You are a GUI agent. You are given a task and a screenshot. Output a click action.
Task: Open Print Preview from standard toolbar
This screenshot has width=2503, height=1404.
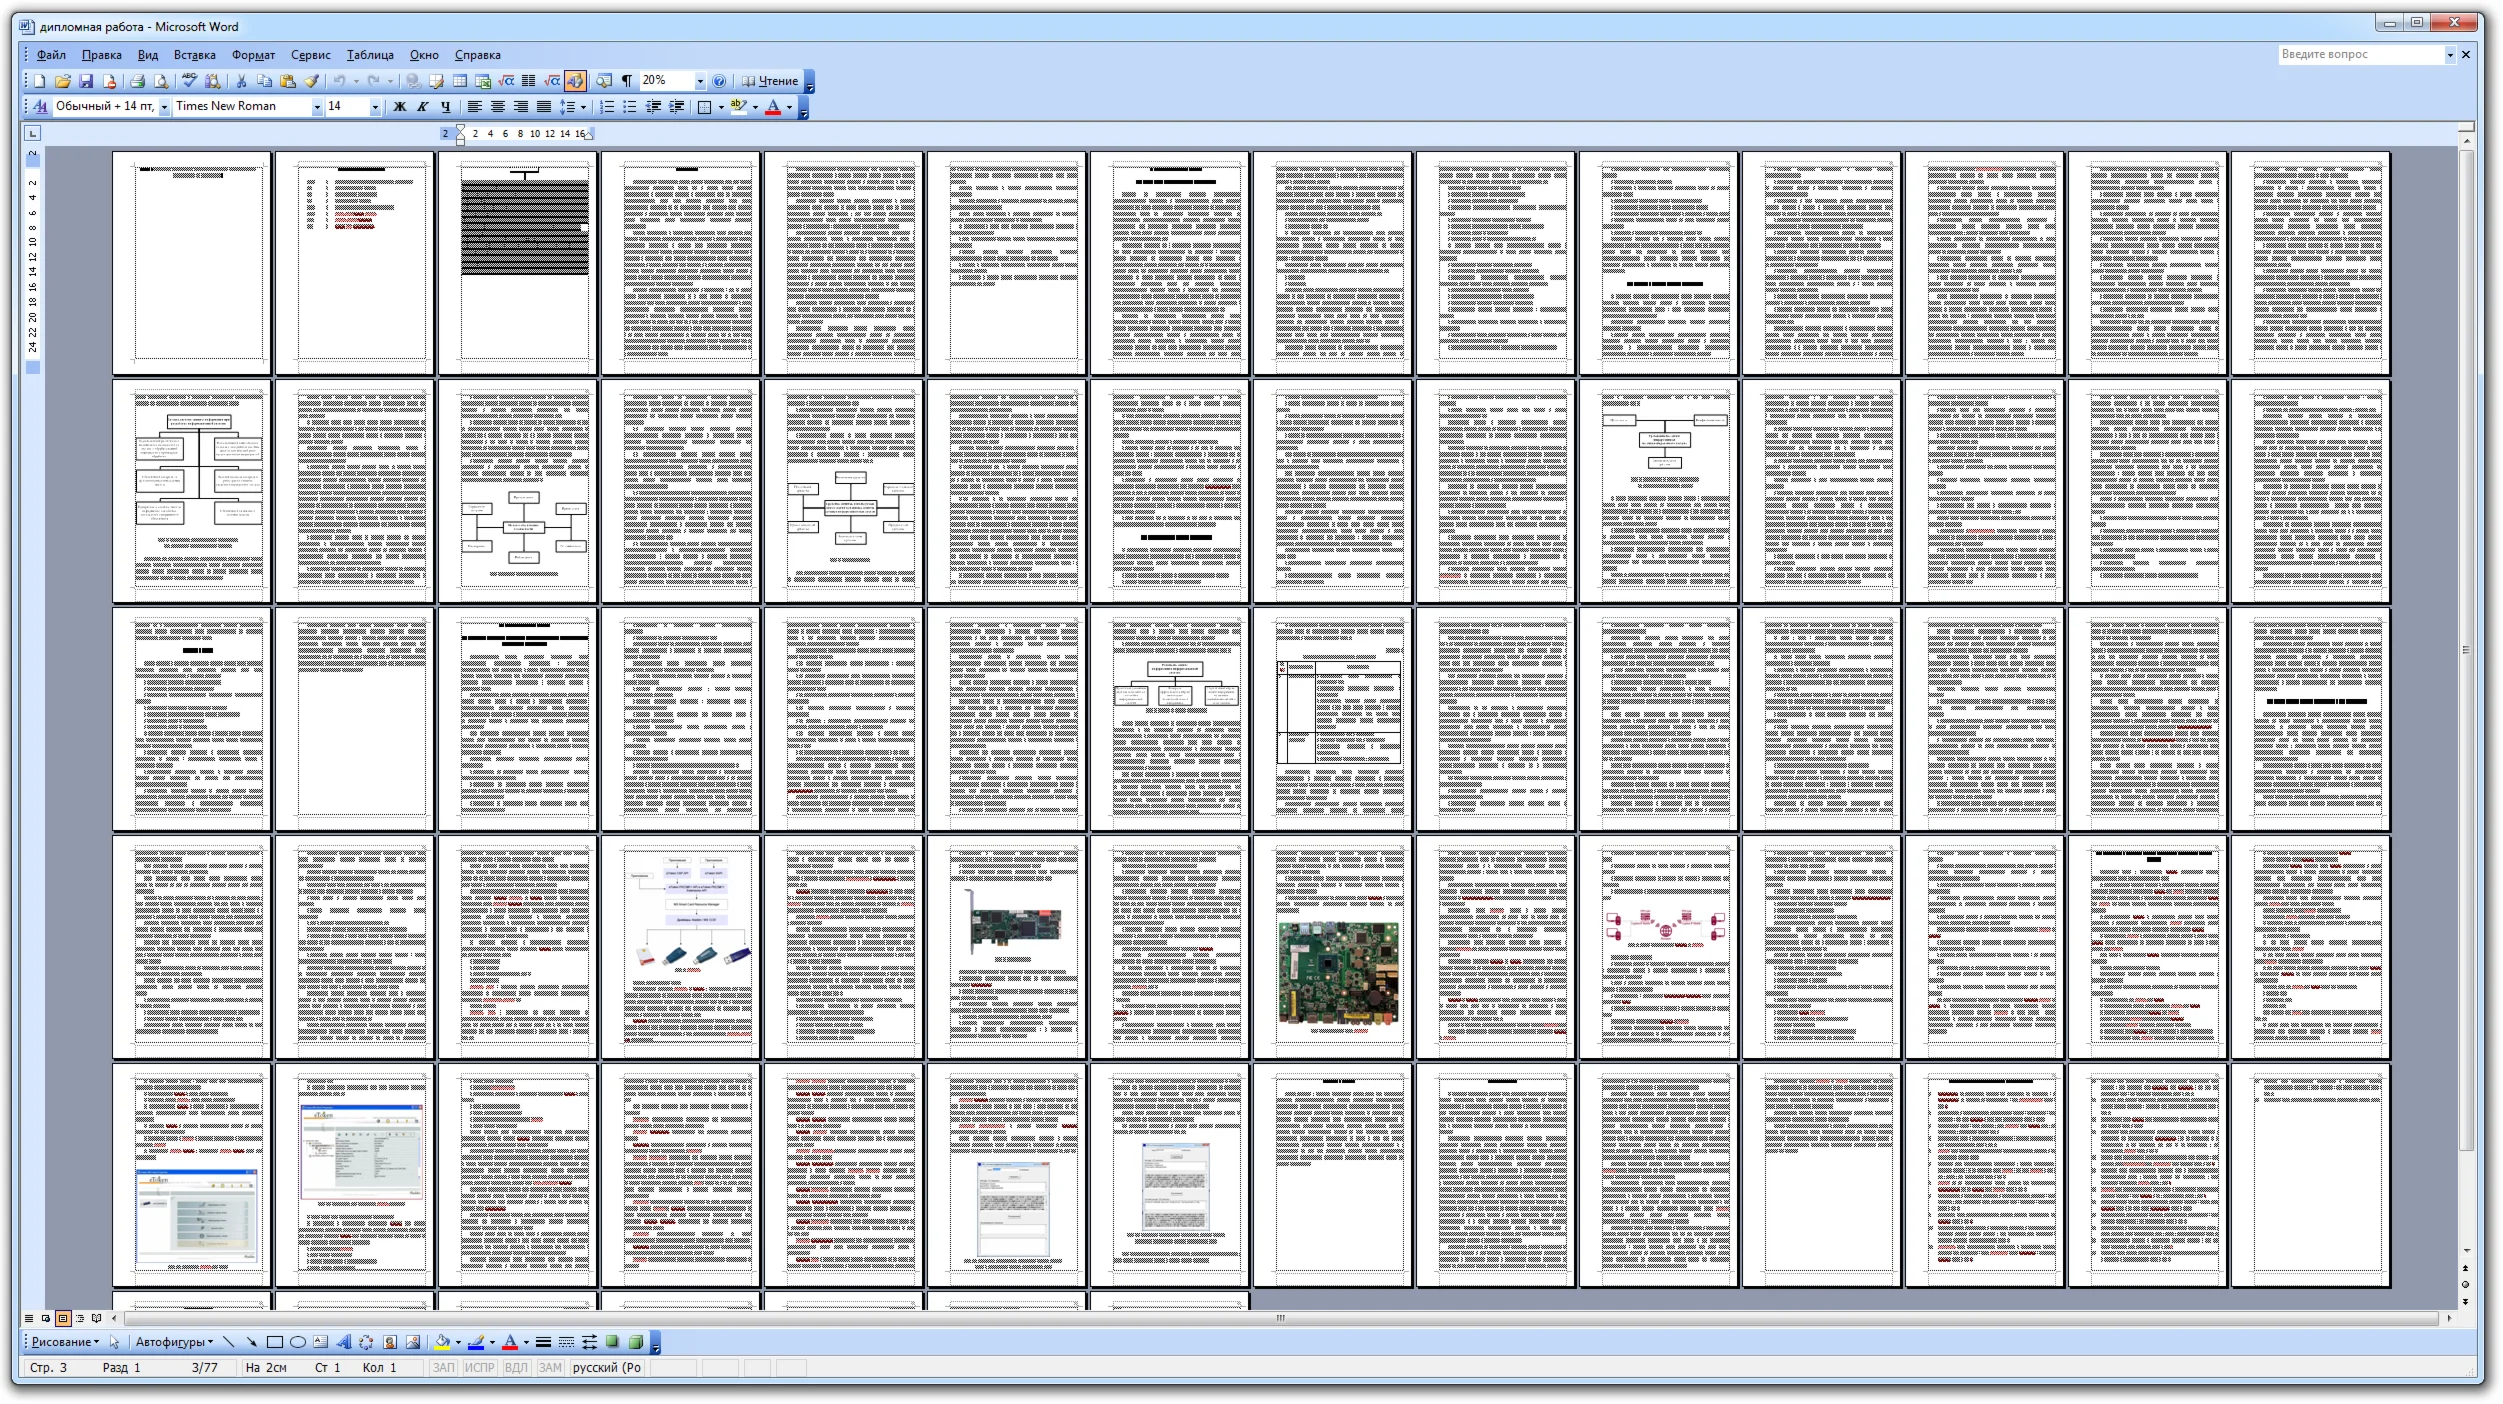click(x=160, y=81)
